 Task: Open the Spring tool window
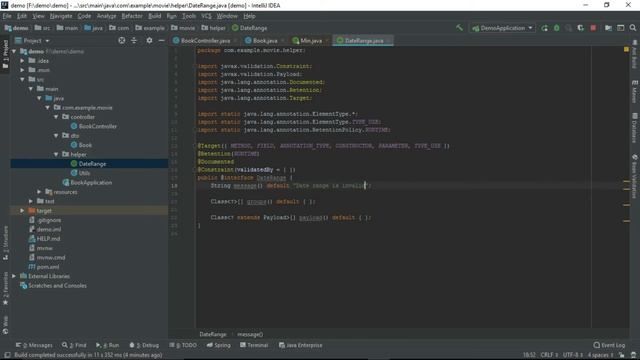pyautogui.click(x=218, y=345)
